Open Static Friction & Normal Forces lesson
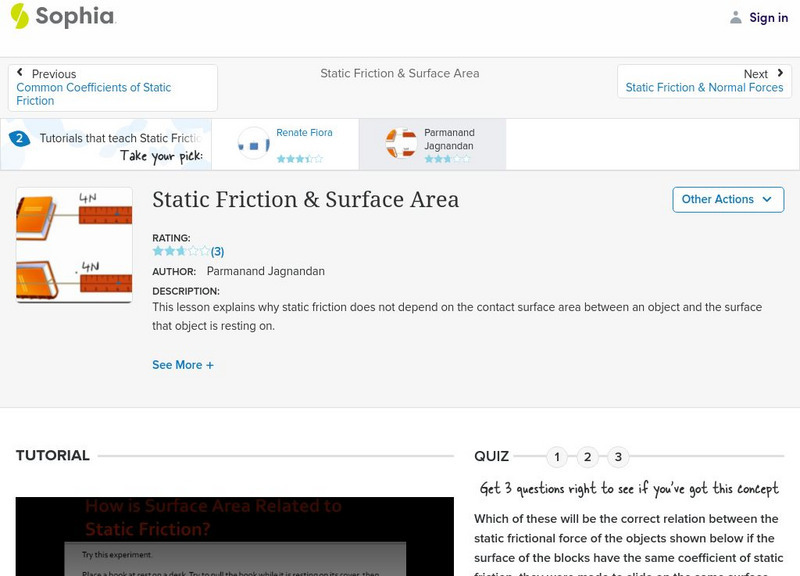800x576 pixels. 703,87
